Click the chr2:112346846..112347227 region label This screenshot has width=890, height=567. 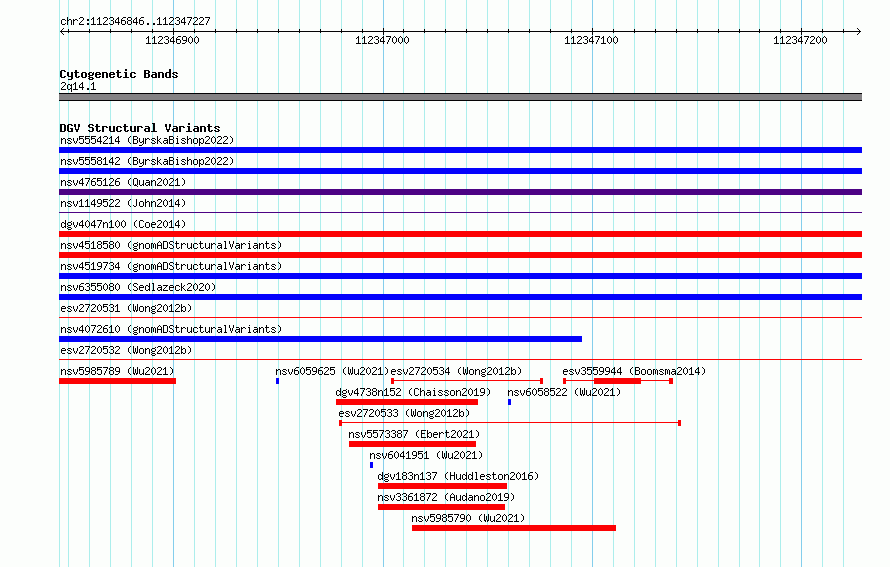[x=135, y=21]
